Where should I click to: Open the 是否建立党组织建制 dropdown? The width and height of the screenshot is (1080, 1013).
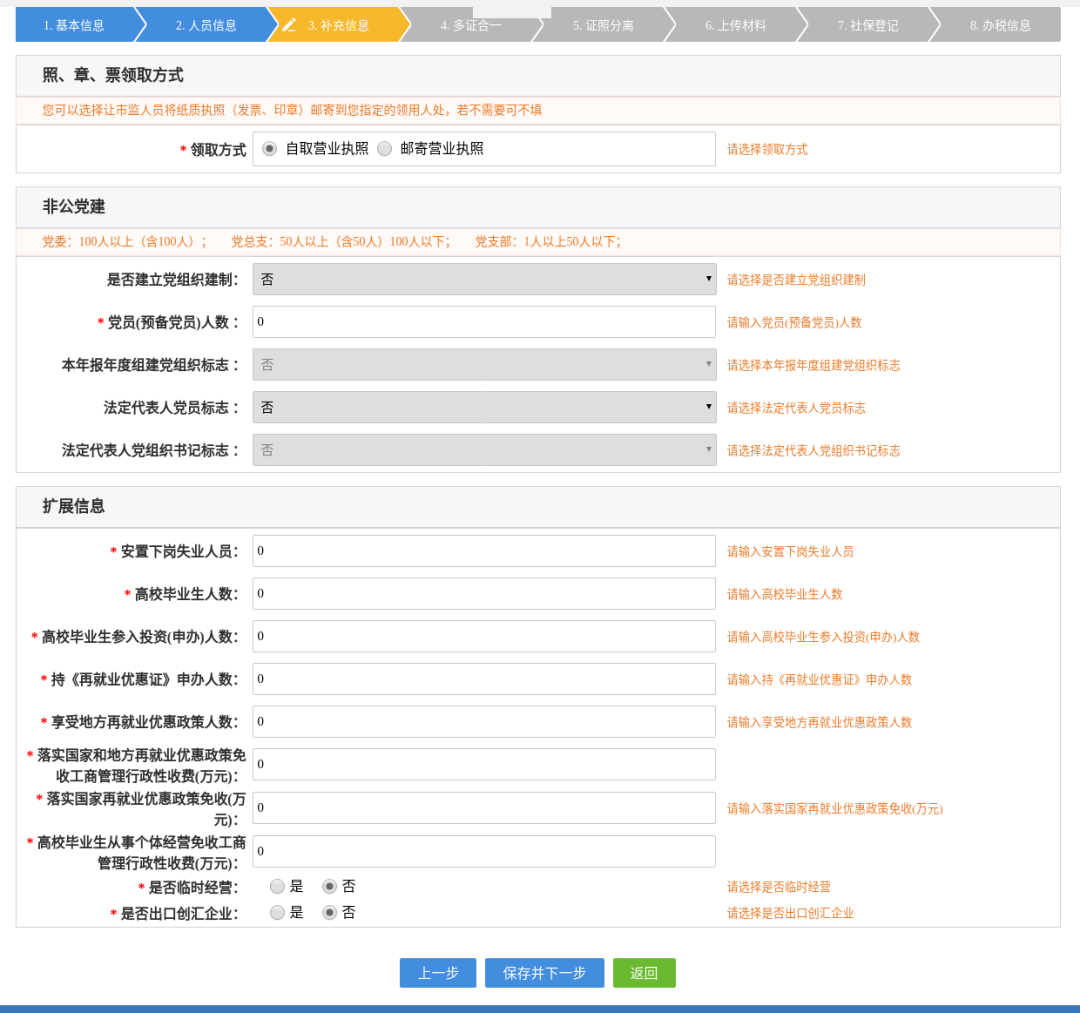tap(484, 280)
